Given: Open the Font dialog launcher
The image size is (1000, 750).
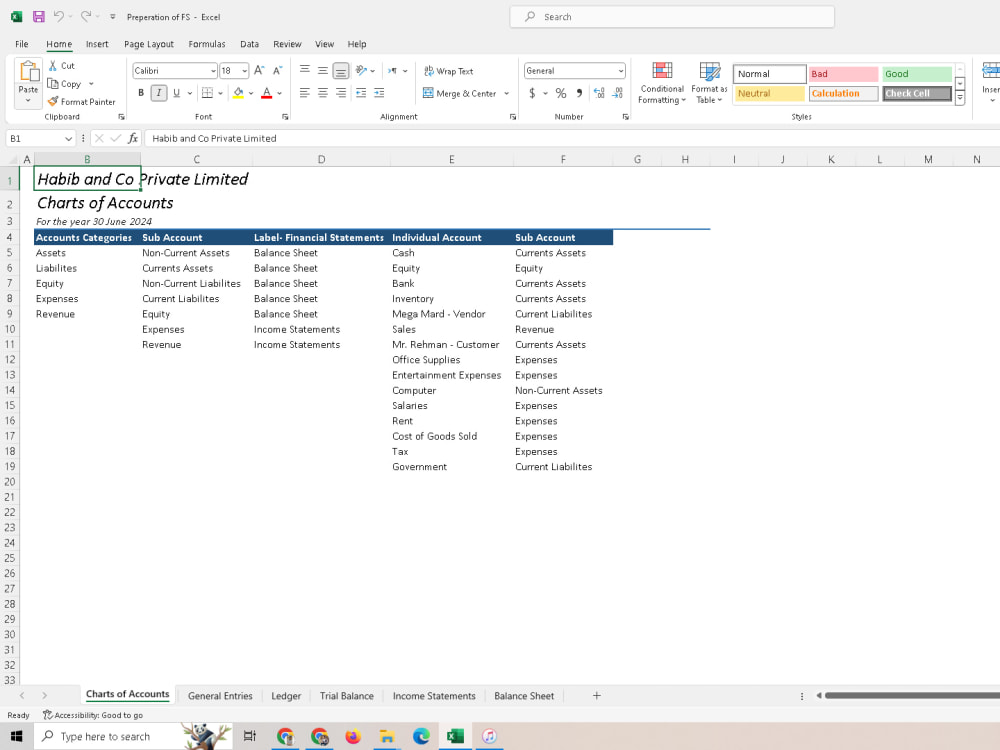Looking at the screenshot, I should (x=285, y=117).
